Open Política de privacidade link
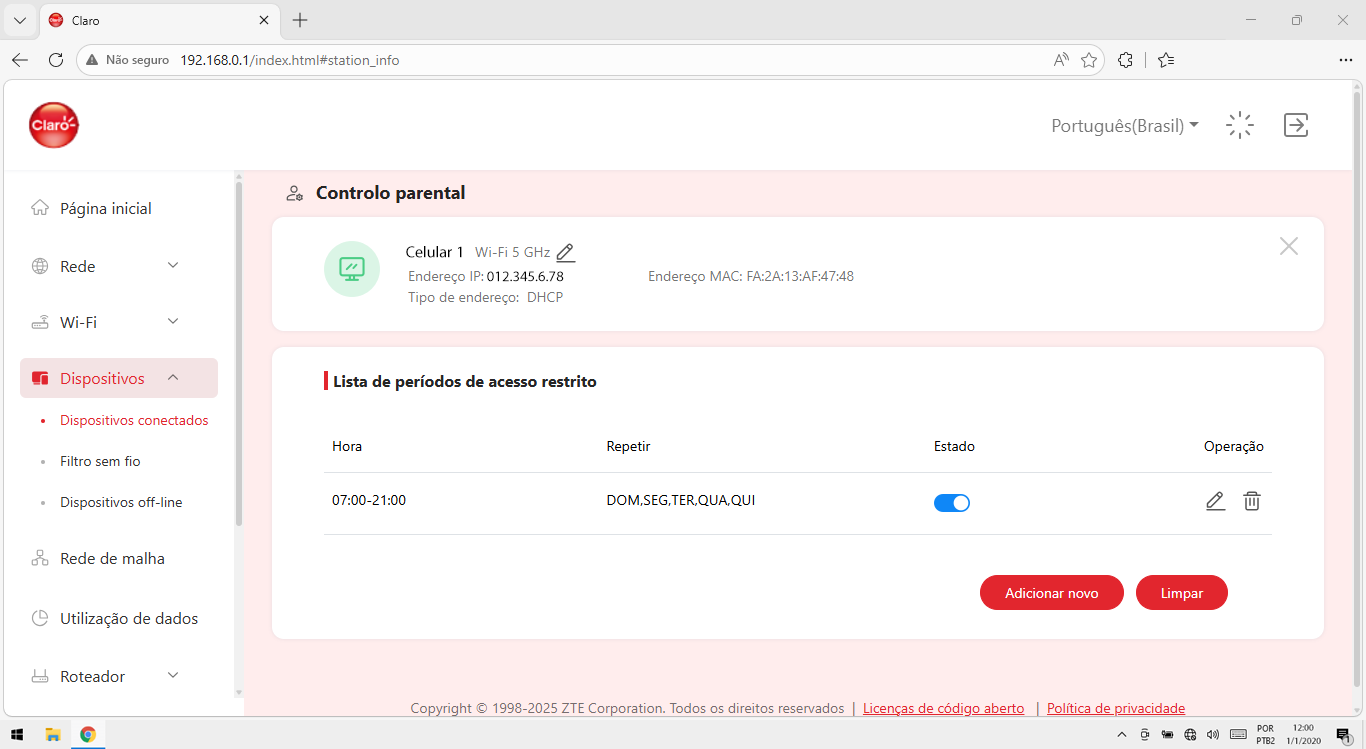1366x749 pixels. coord(1116,708)
